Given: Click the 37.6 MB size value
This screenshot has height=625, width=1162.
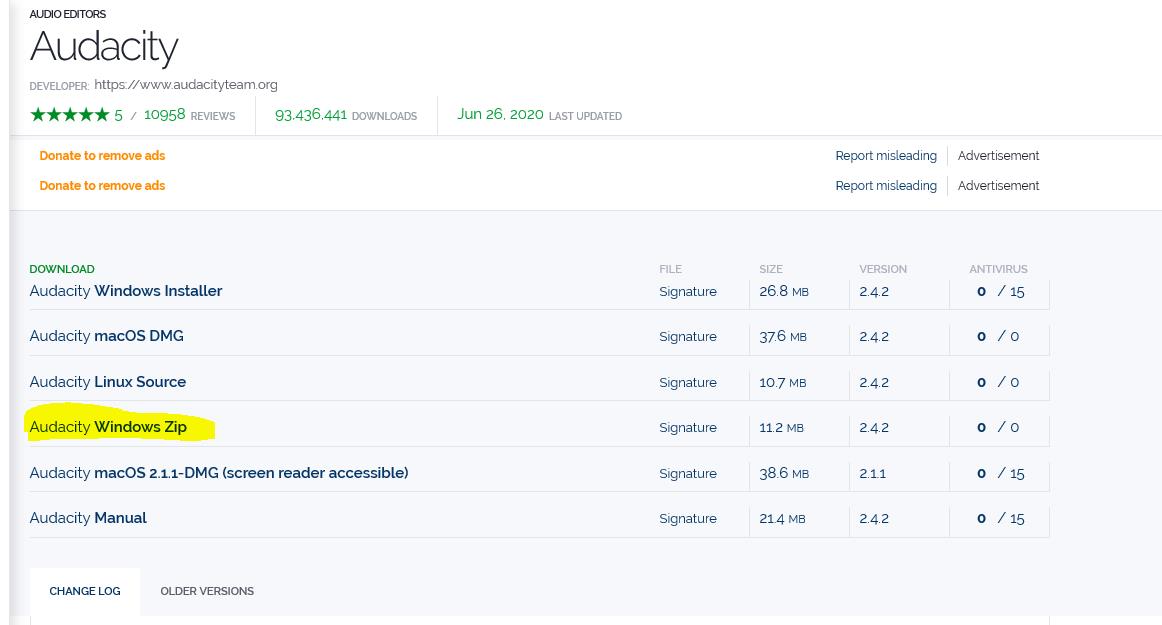Looking at the screenshot, I should [x=783, y=337].
